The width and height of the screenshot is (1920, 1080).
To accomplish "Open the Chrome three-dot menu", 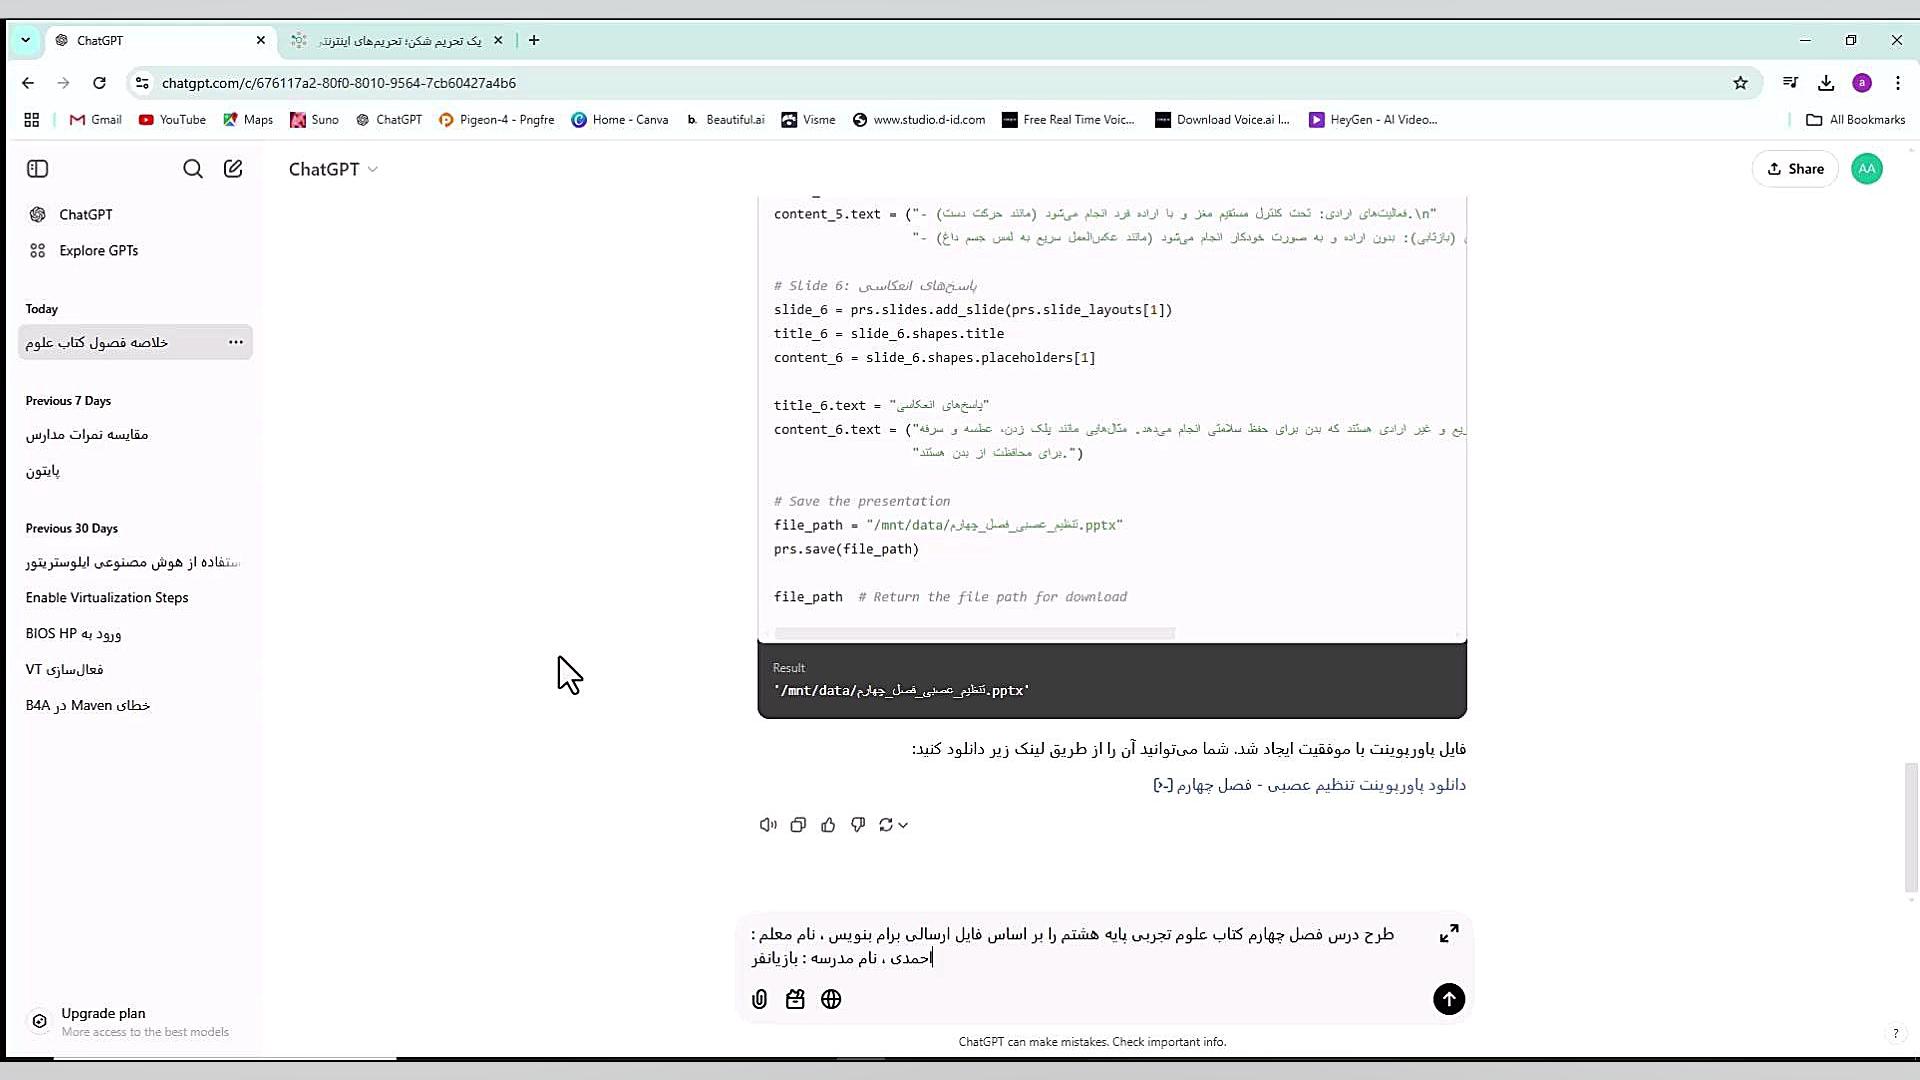I will pos(1897,83).
